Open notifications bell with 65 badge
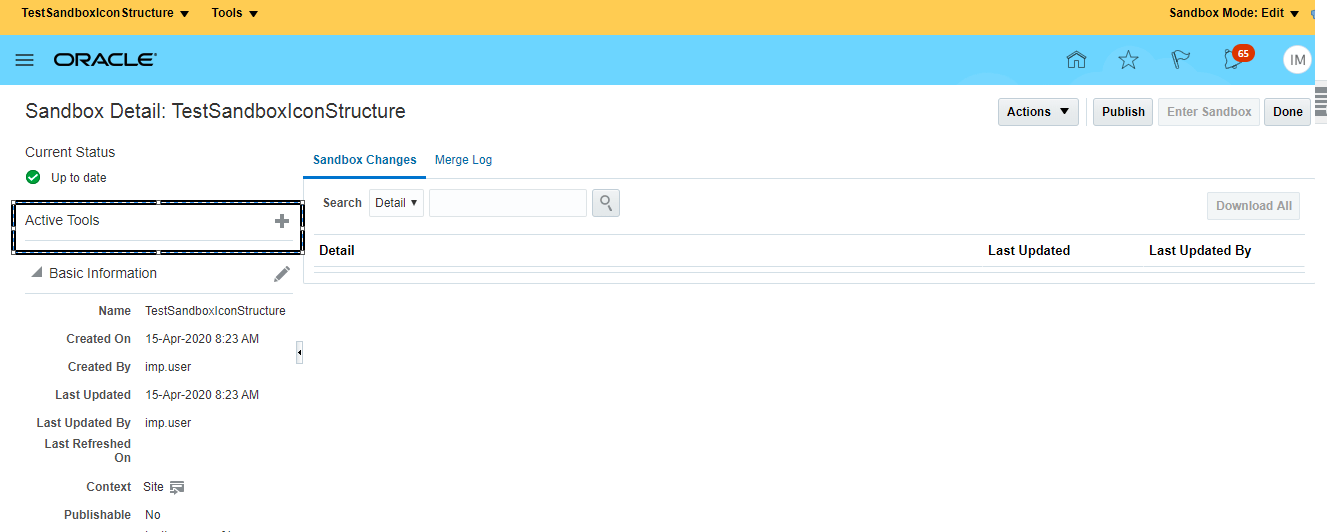Viewport: 1327px width, 532px height. coord(1234,60)
